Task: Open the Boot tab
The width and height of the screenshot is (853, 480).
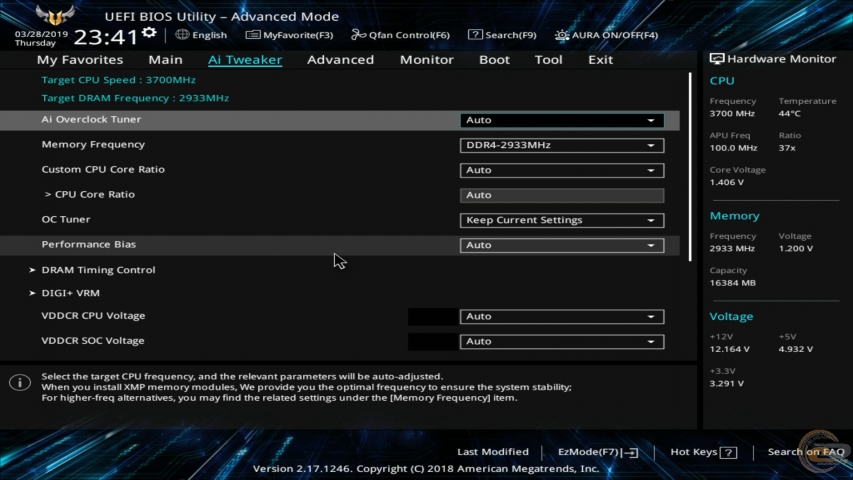Action: (494, 59)
